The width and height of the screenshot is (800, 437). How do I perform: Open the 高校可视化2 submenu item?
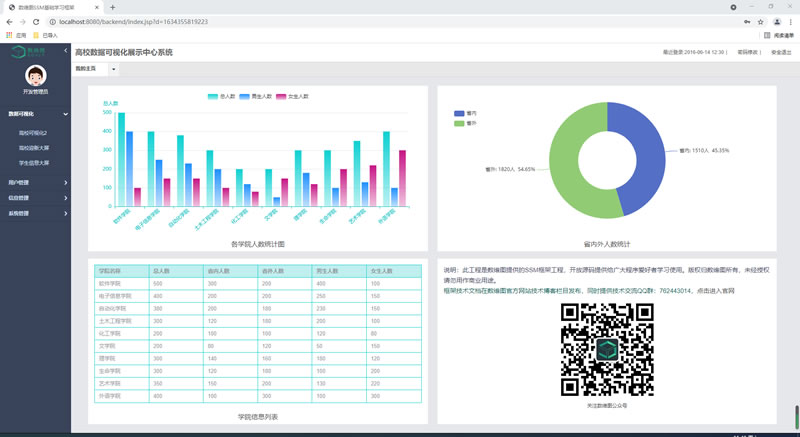point(33,133)
